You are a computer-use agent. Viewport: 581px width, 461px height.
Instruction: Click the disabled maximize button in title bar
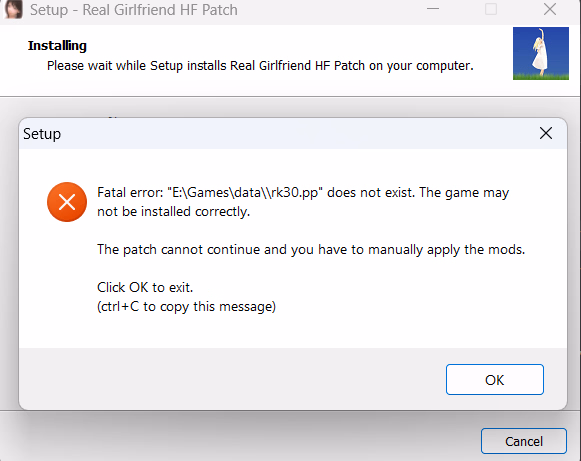click(x=491, y=9)
